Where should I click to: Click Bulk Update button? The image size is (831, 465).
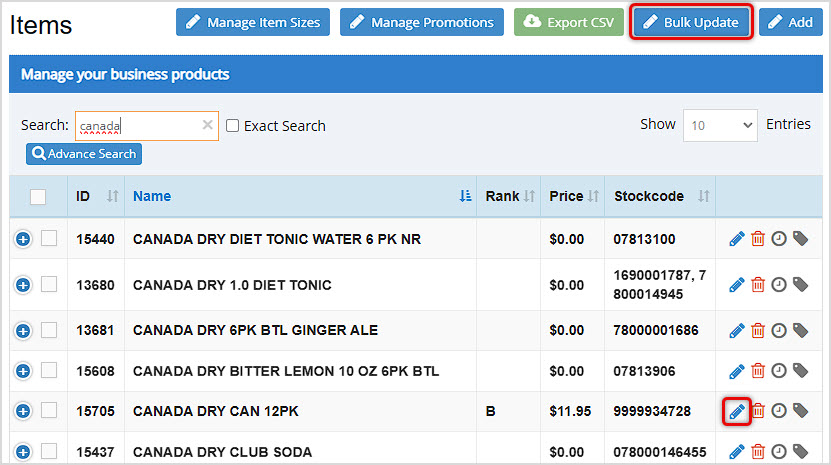691,22
